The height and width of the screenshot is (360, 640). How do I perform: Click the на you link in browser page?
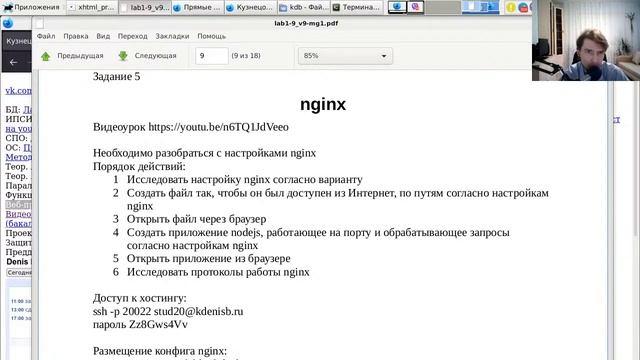tap(18, 129)
